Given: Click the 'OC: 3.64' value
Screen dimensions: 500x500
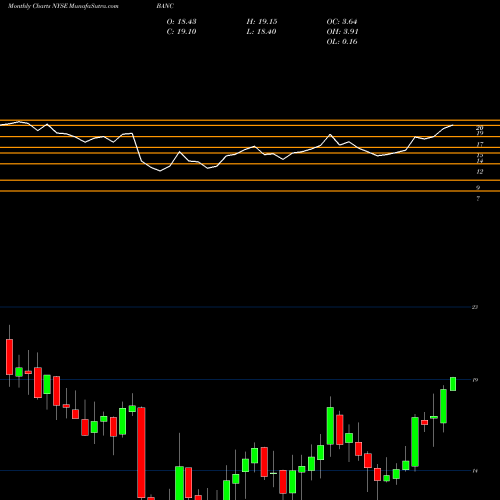Looking at the screenshot, I should click(x=342, y=22).
